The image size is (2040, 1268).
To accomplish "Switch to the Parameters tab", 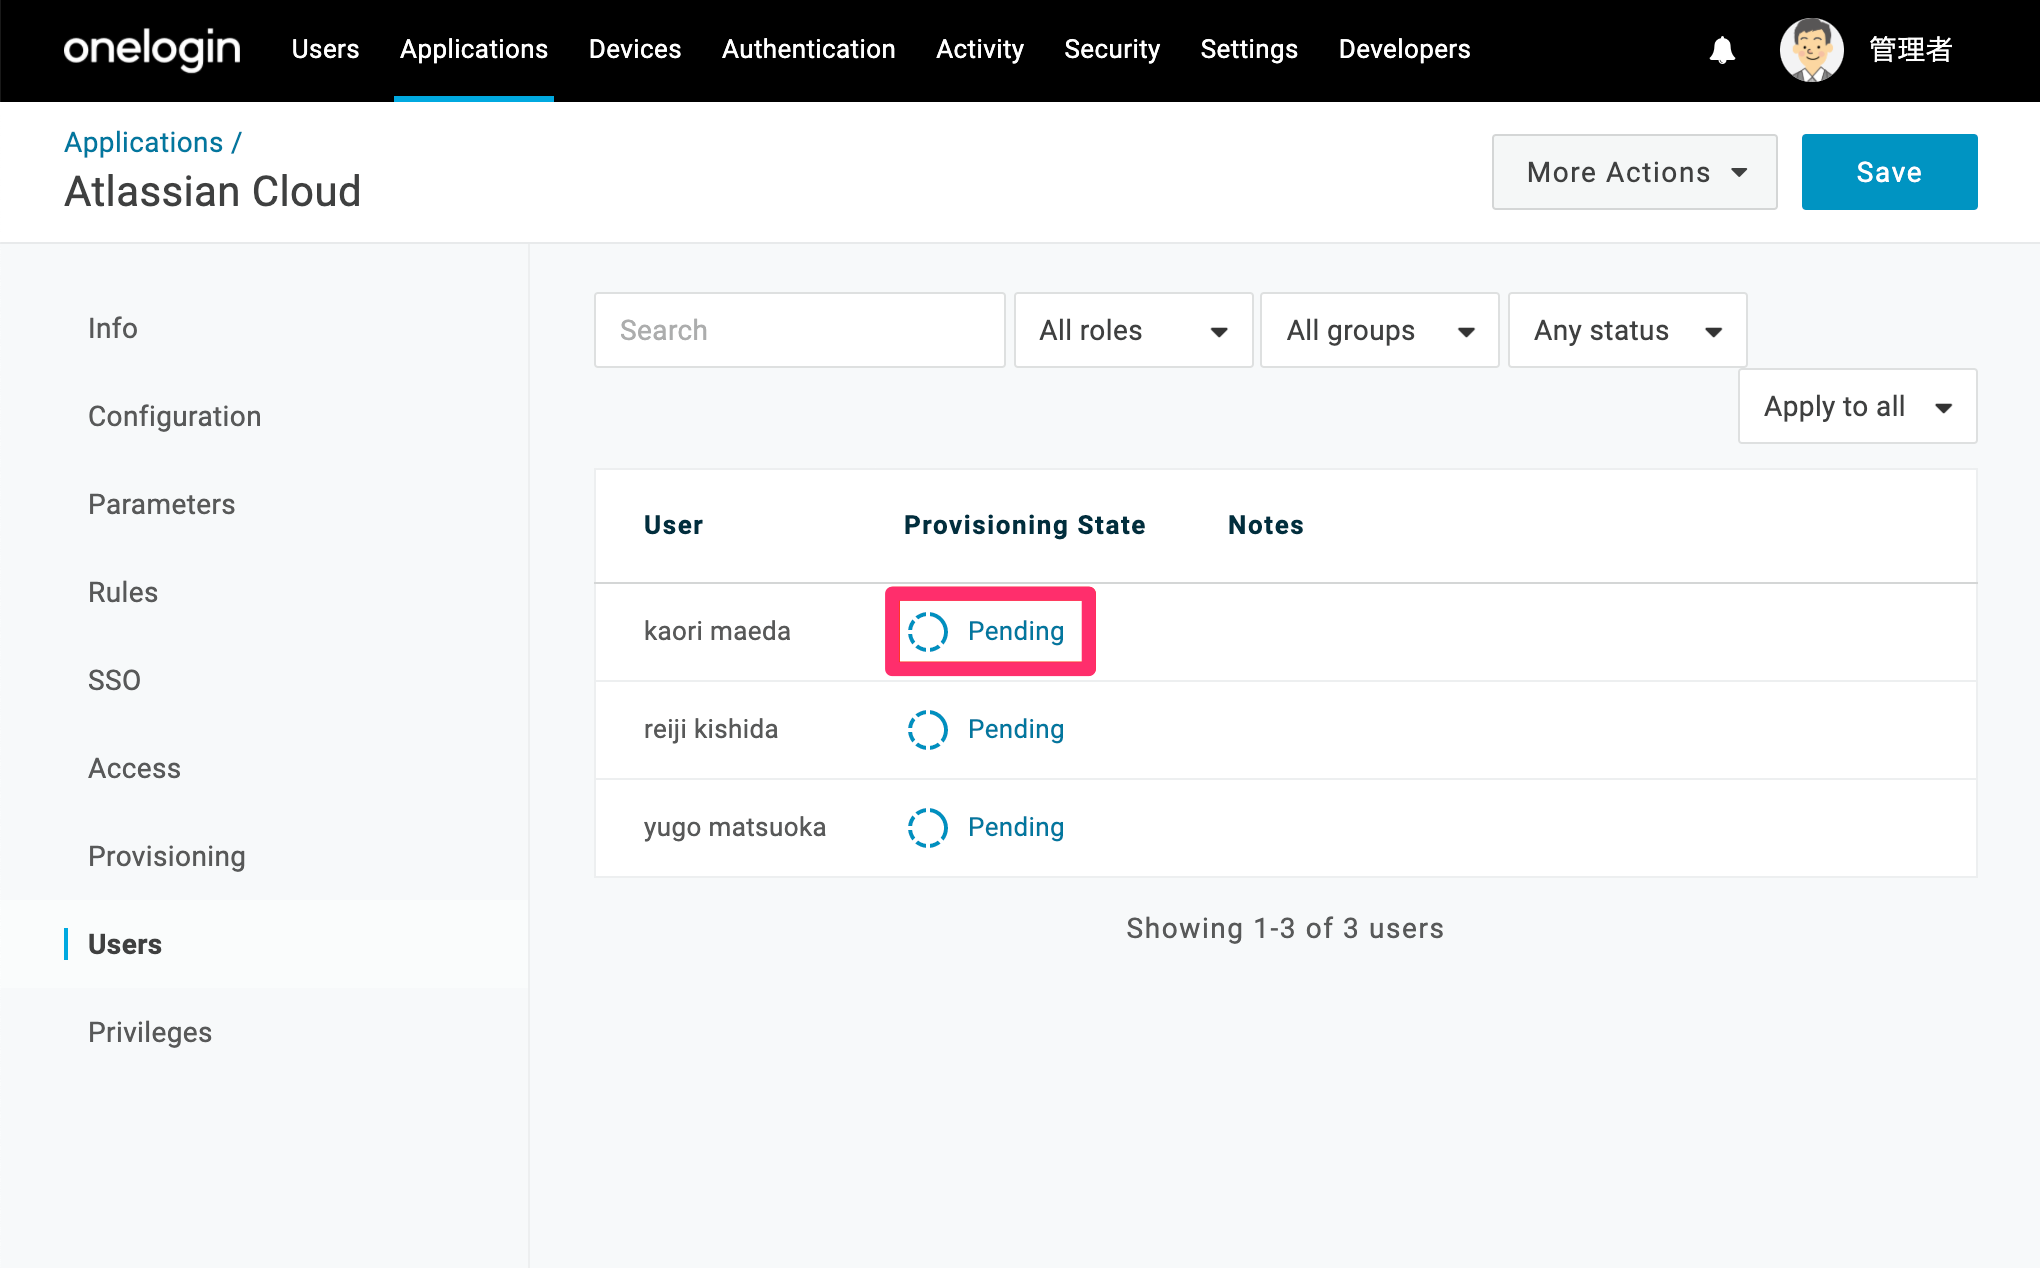I will [162, 504].
